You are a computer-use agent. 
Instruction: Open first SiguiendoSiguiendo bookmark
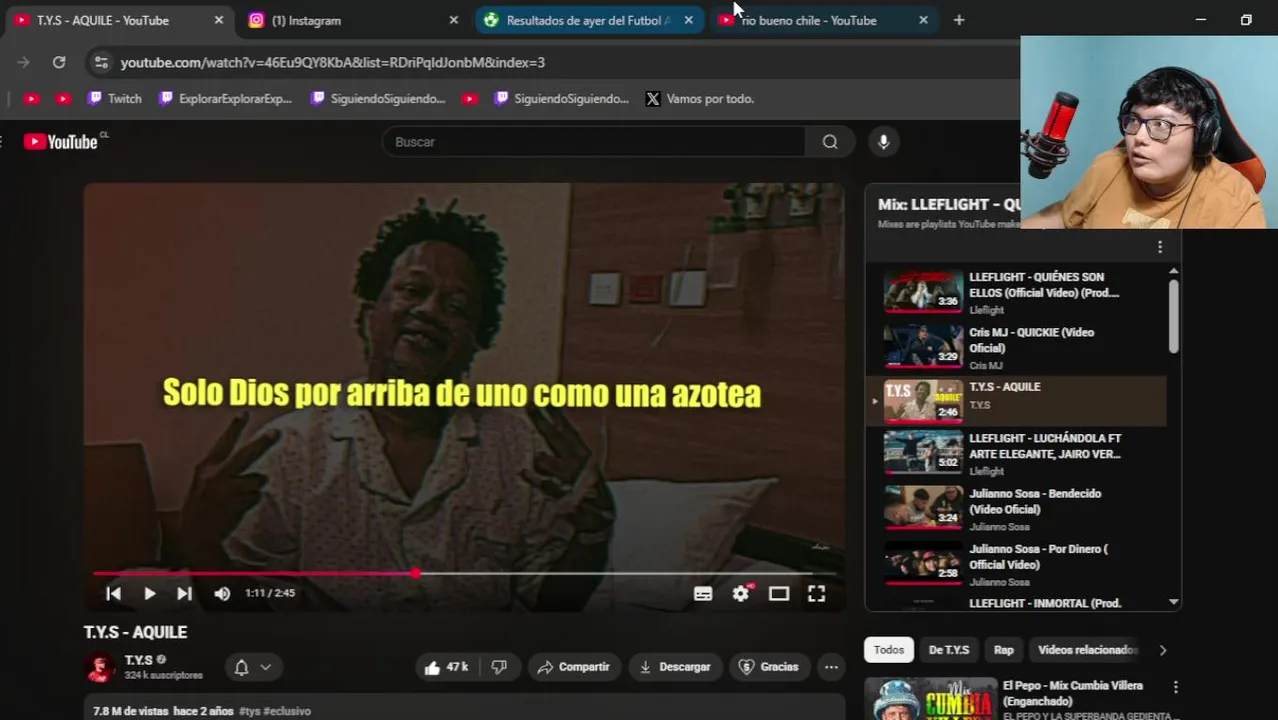(x=378, y=99)
